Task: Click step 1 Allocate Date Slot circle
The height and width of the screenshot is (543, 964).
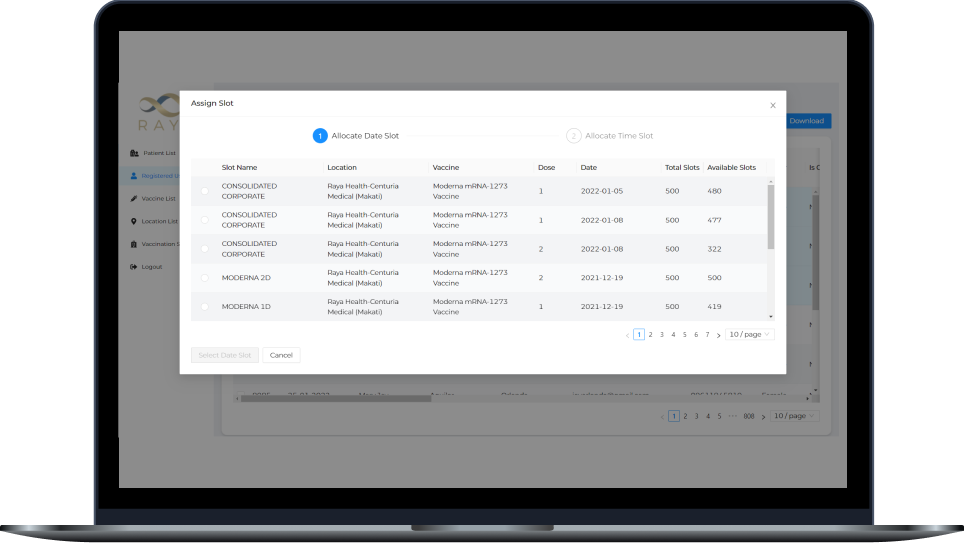Action: [x=320, y=136]
